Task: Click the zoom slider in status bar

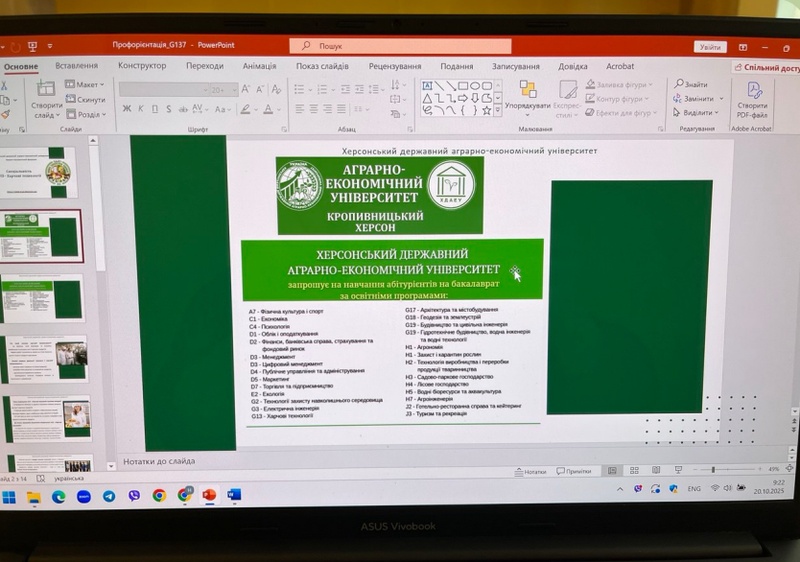Action: (712, 470)
